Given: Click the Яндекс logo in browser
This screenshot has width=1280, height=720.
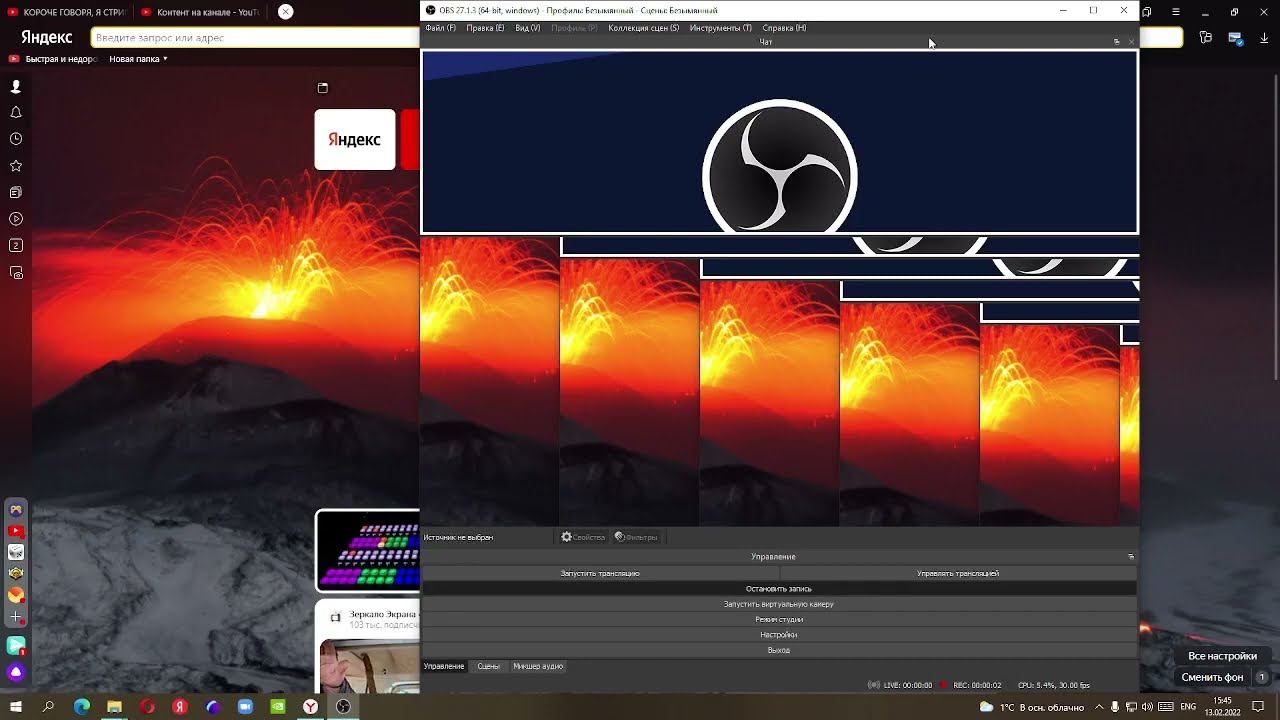Looking at the screenshot, I should pos(47,38).
